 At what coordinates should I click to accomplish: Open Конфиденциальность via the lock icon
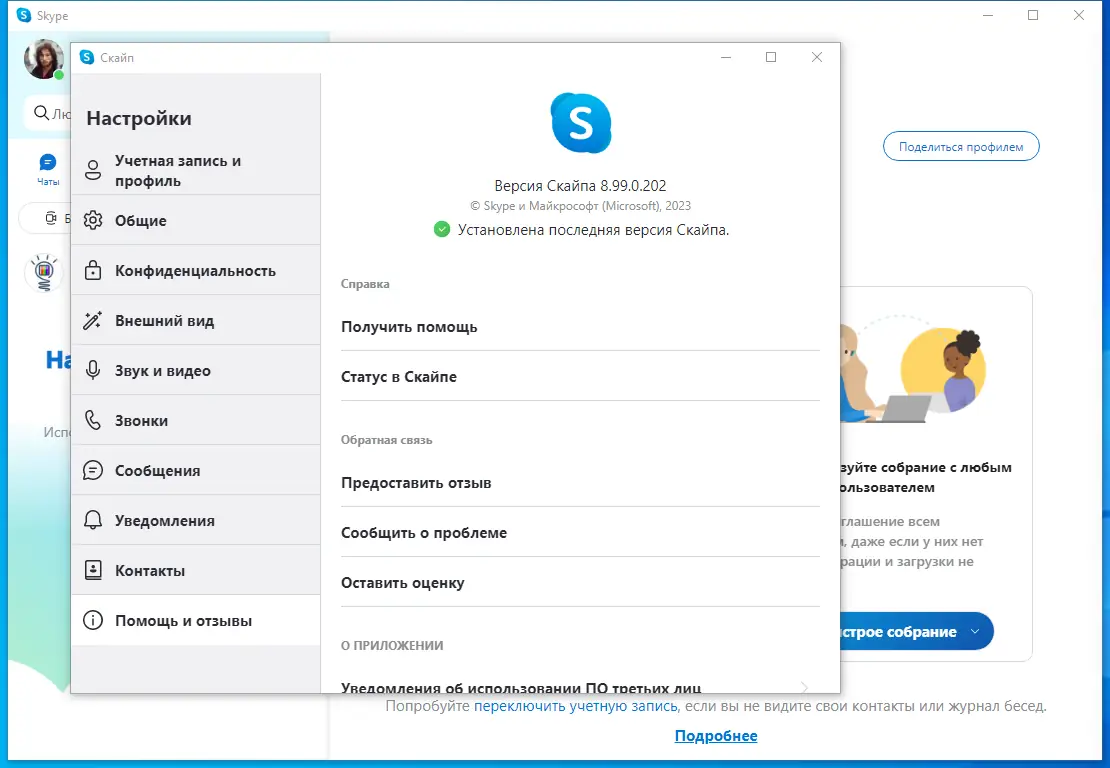[94, 270]
